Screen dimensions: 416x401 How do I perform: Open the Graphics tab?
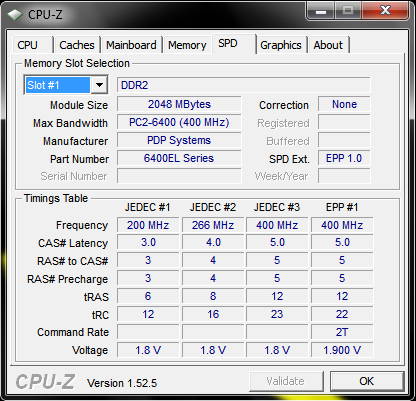281,45
